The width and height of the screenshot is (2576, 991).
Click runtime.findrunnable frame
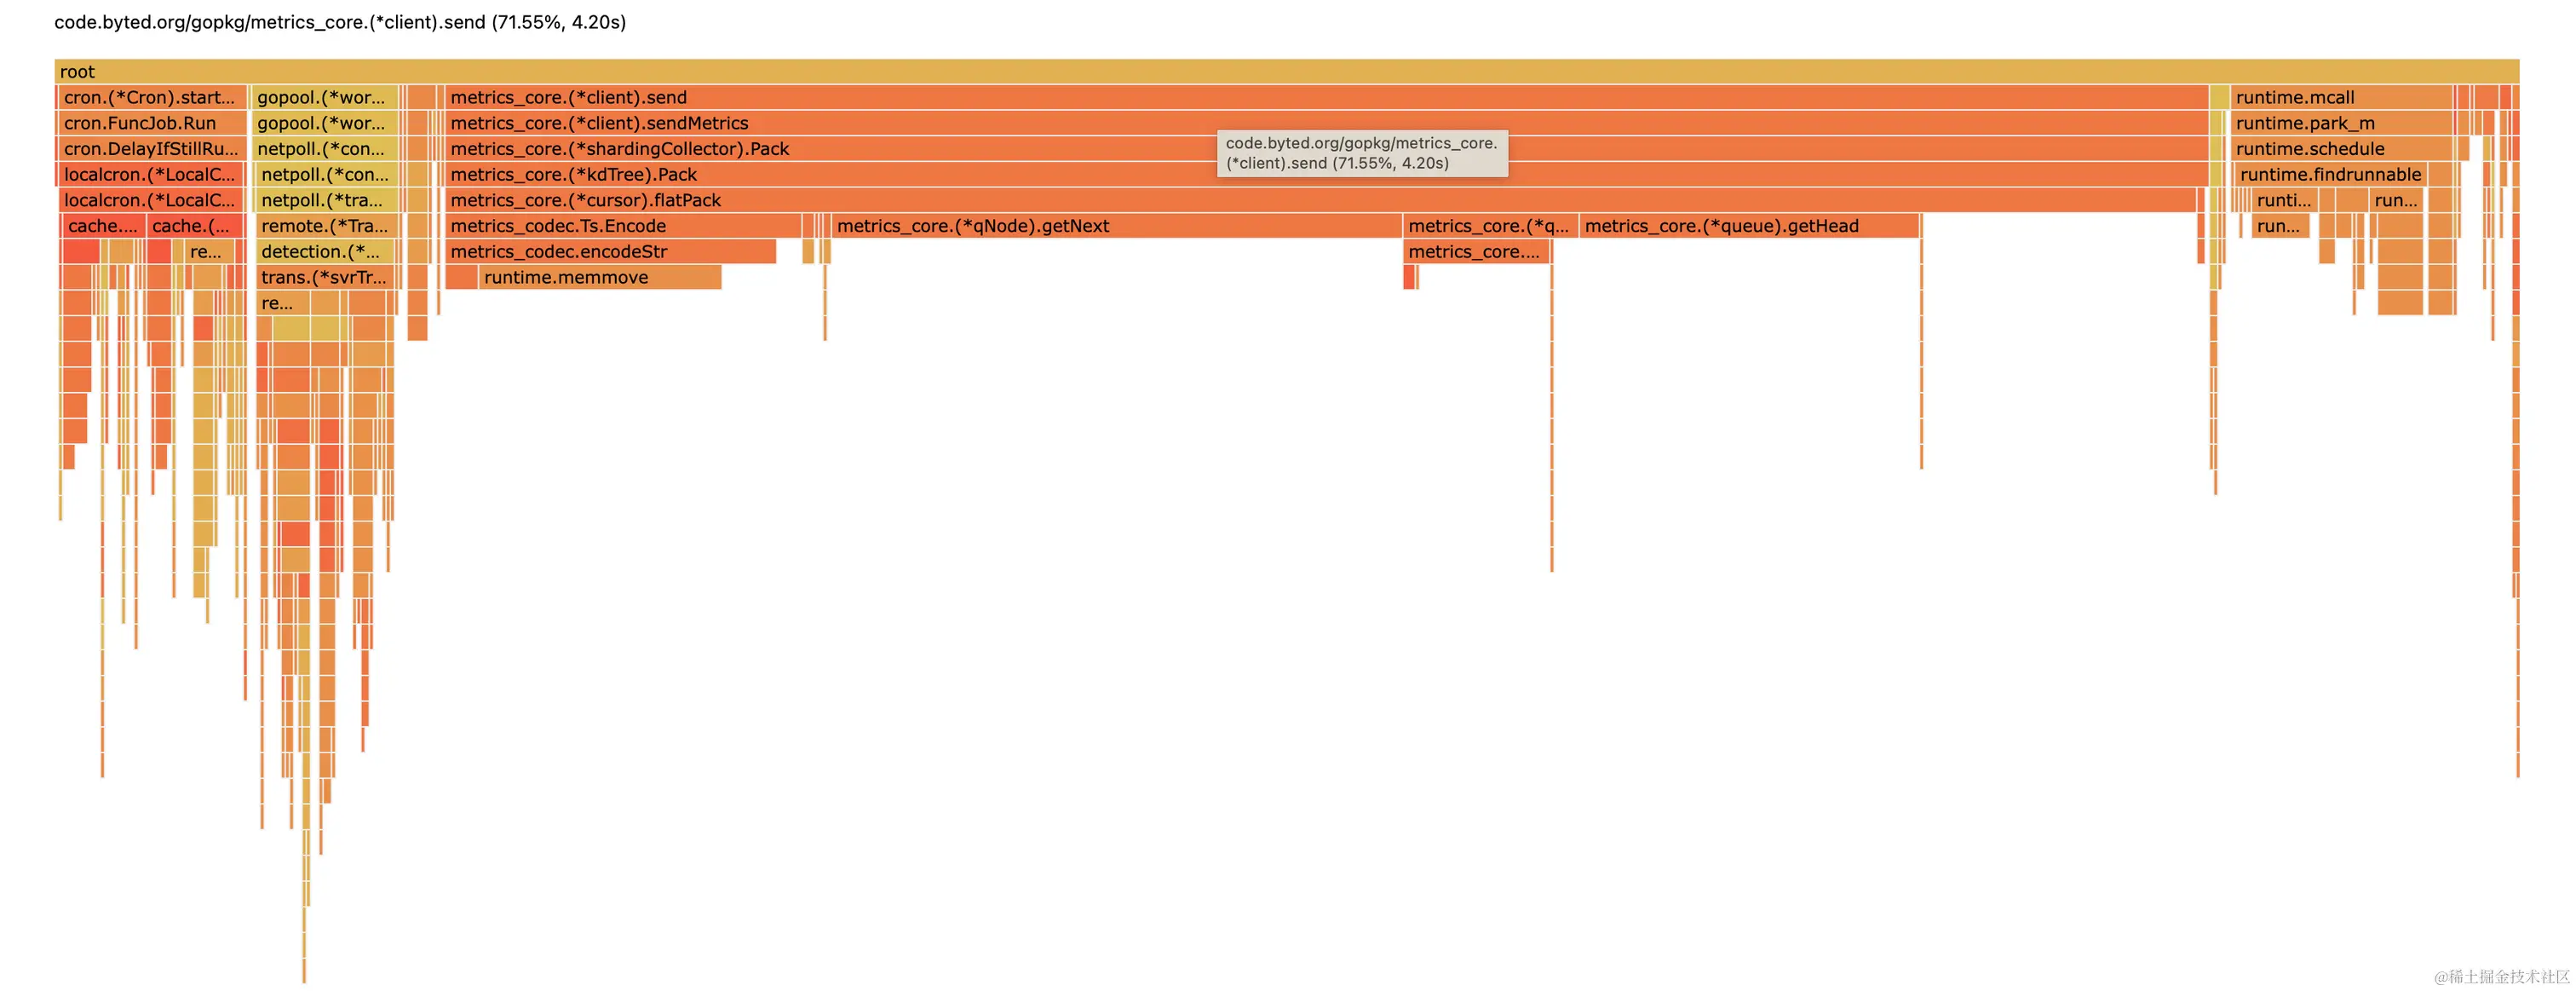(2330, 175)
